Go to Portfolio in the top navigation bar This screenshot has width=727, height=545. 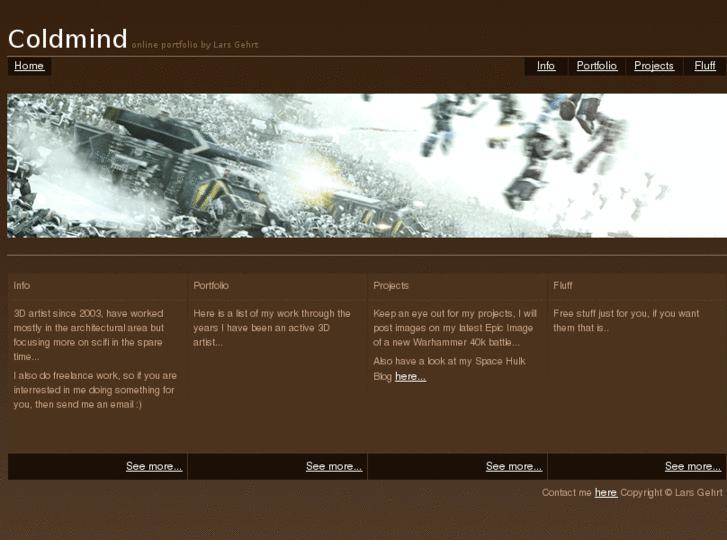click(597, 66)
